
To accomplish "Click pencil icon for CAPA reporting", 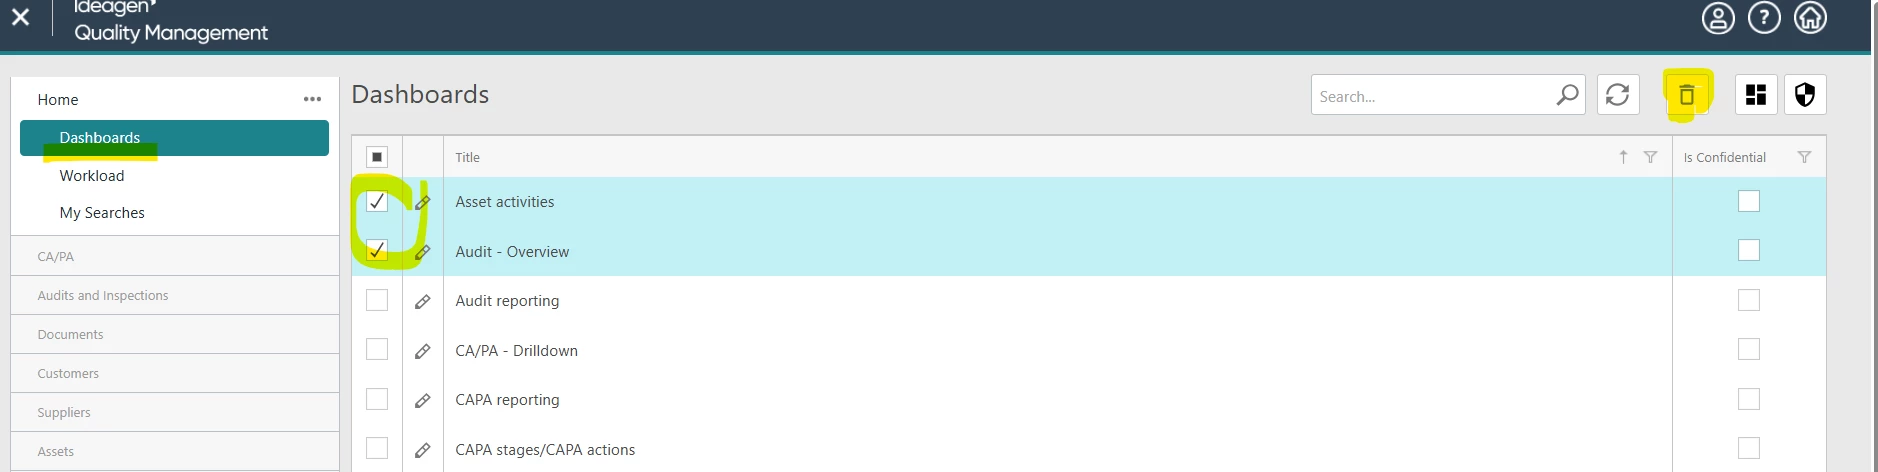I will (x=423, y=400).
